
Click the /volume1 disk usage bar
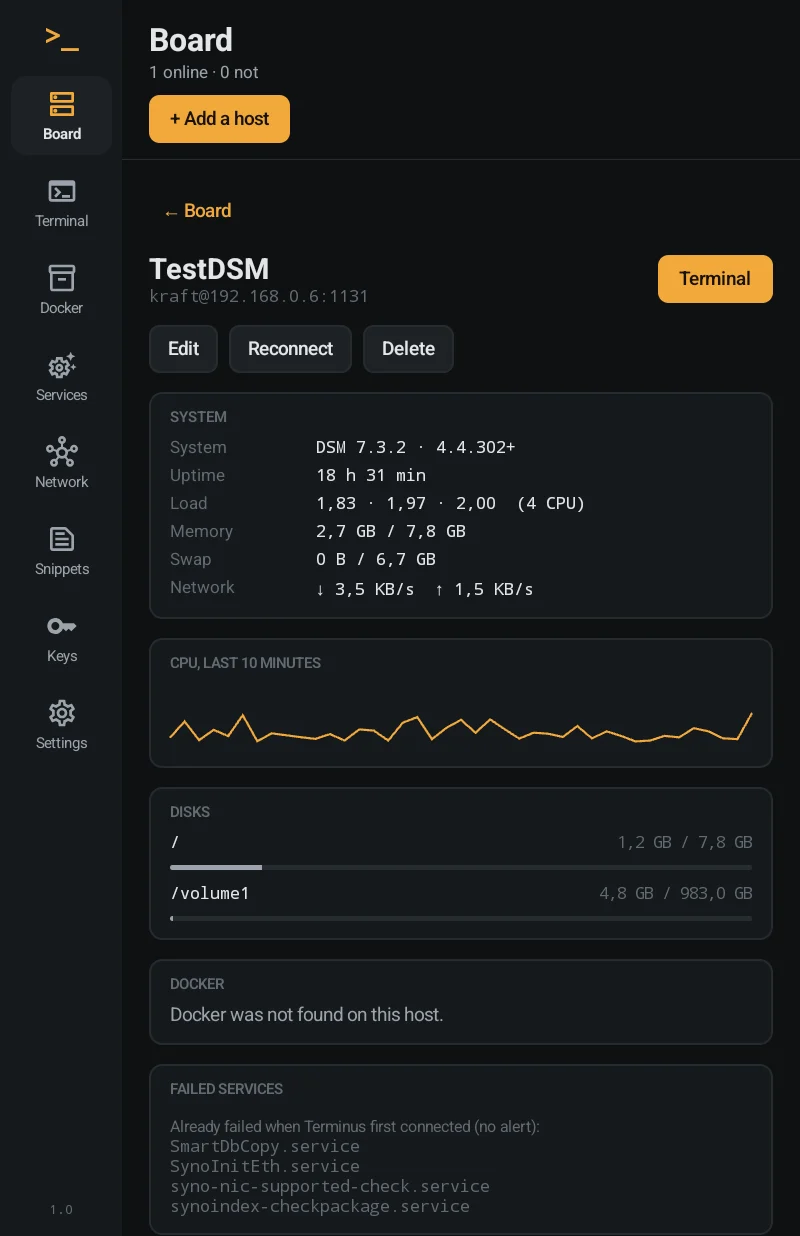(x=461, y=918)
